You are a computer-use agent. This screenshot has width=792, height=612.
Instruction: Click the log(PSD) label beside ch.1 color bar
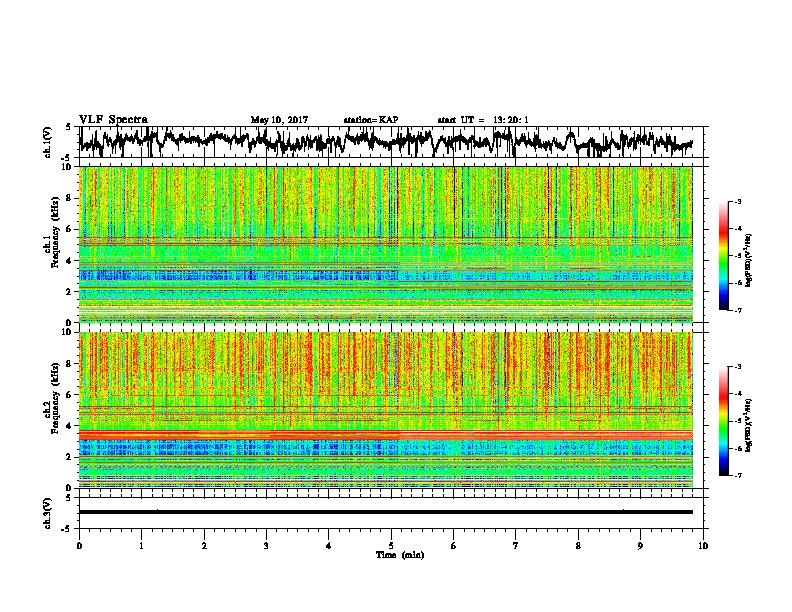coord(749,261)
